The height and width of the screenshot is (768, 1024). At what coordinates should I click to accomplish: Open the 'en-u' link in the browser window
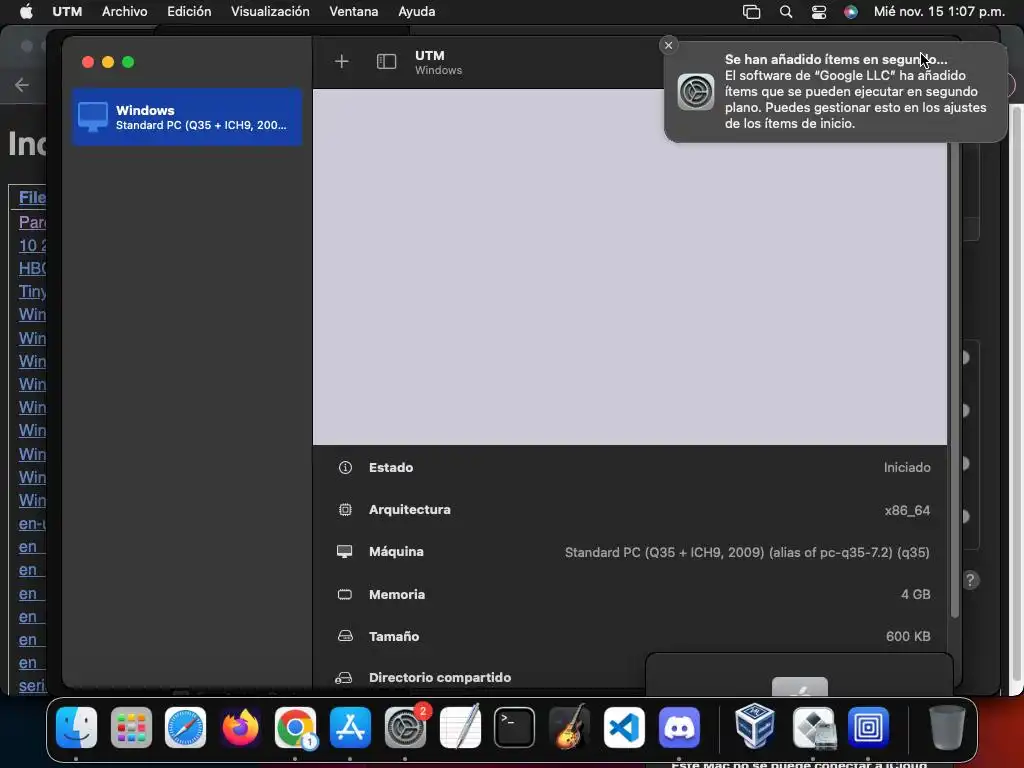coord(32,524)
